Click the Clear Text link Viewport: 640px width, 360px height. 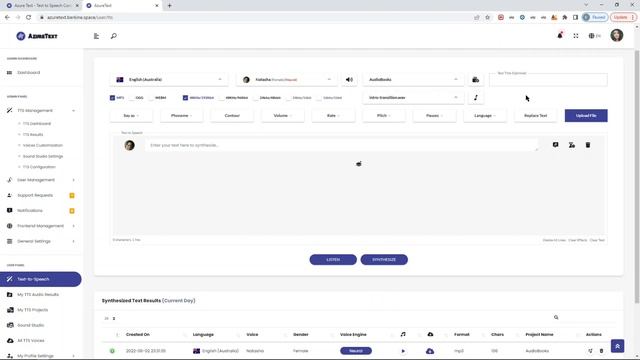pos(597,240)
